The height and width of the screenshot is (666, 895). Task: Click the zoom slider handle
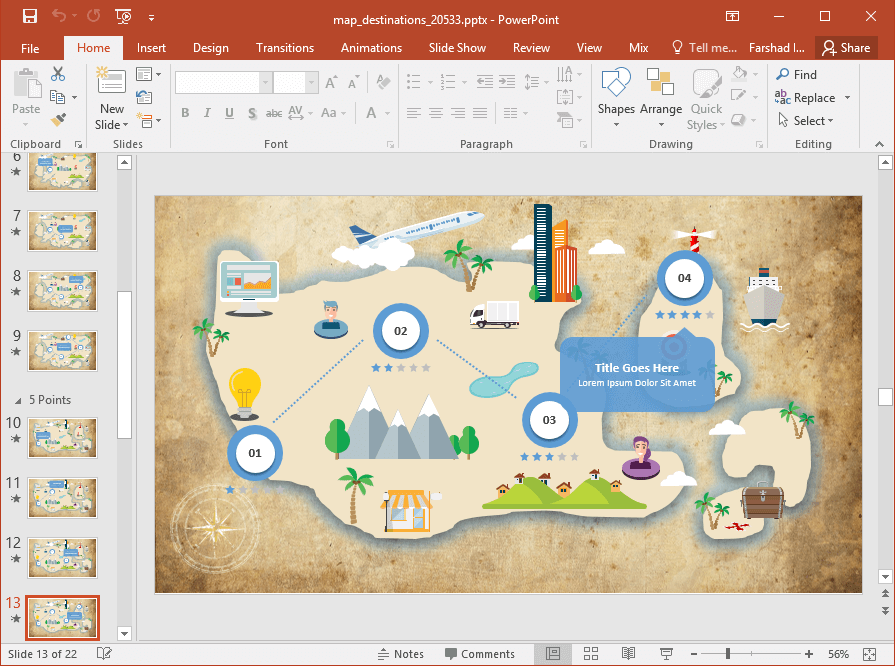coord(727,654)
